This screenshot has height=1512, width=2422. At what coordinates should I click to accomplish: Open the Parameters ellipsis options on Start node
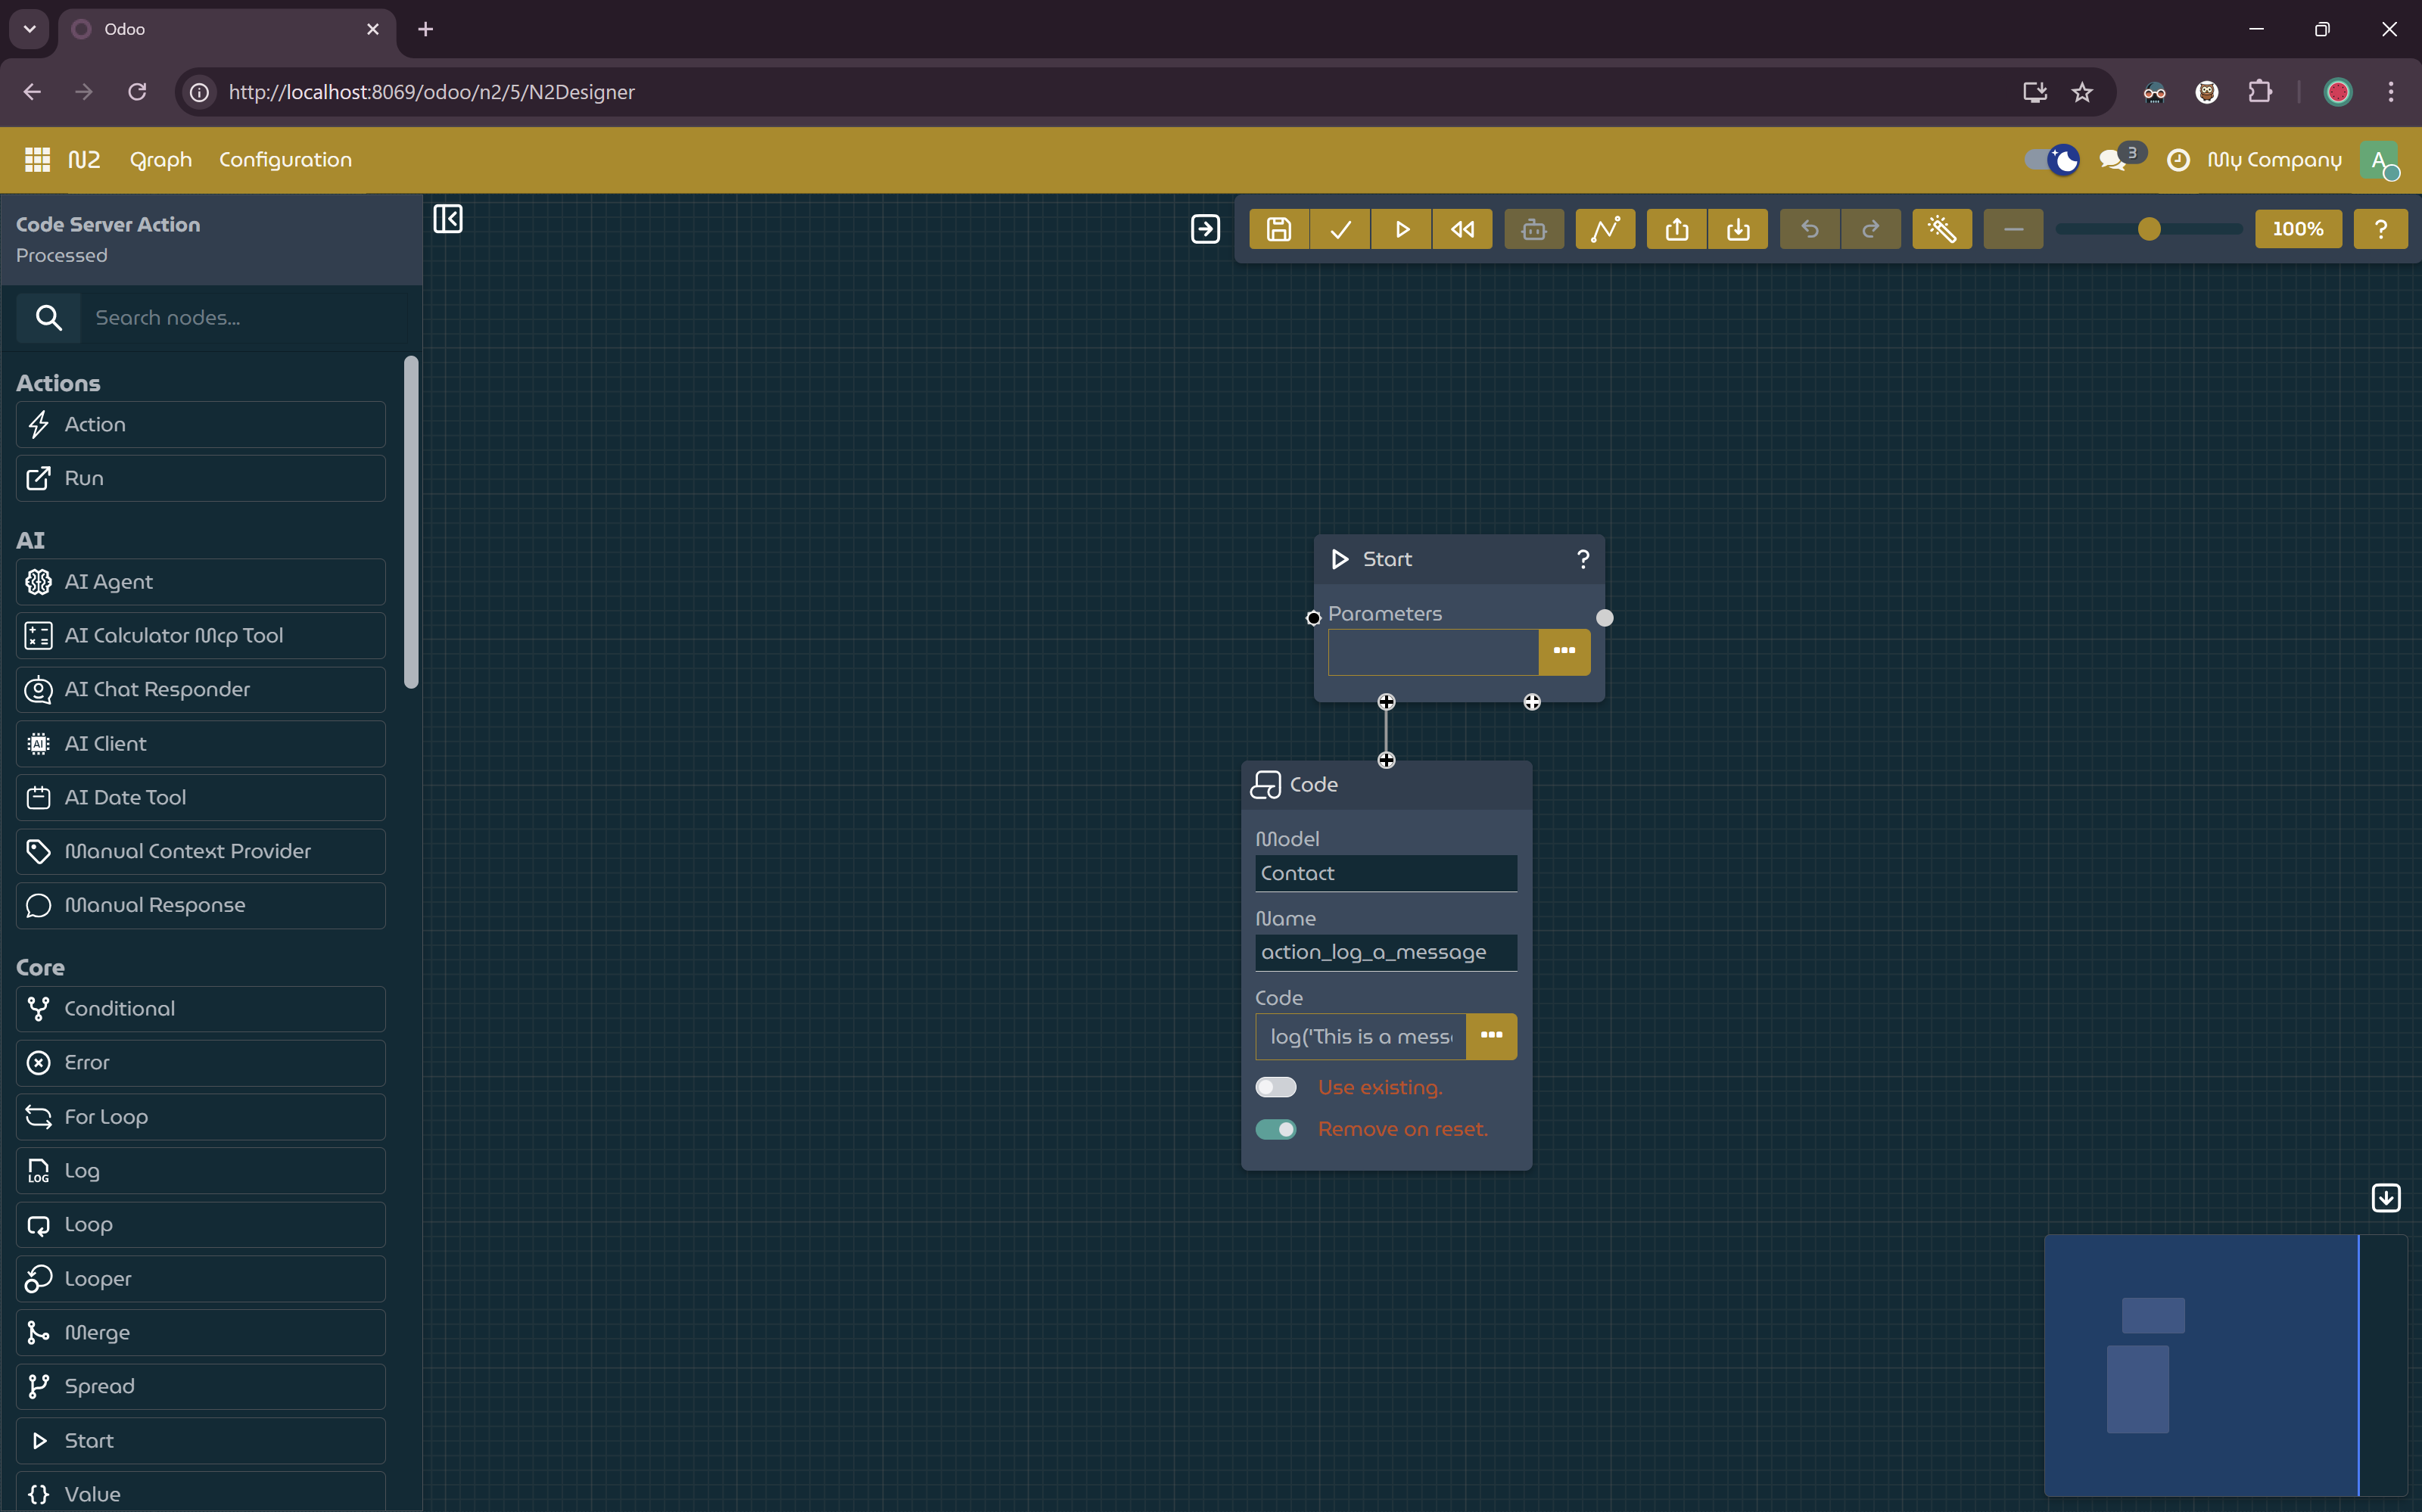1564,651
